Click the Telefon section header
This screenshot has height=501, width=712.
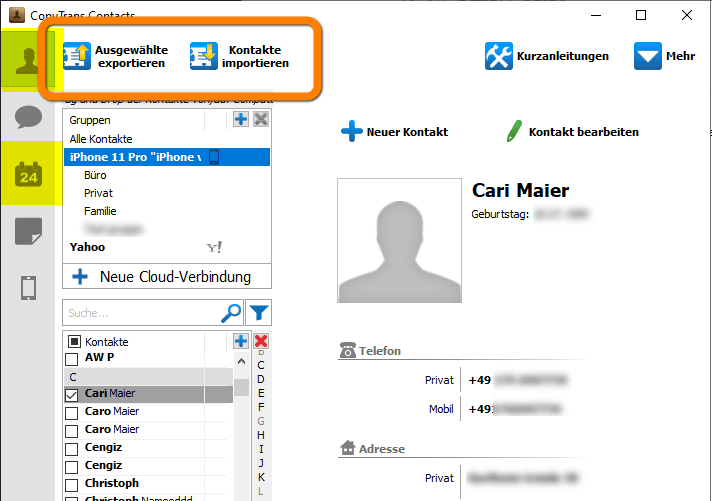[370, 351]
